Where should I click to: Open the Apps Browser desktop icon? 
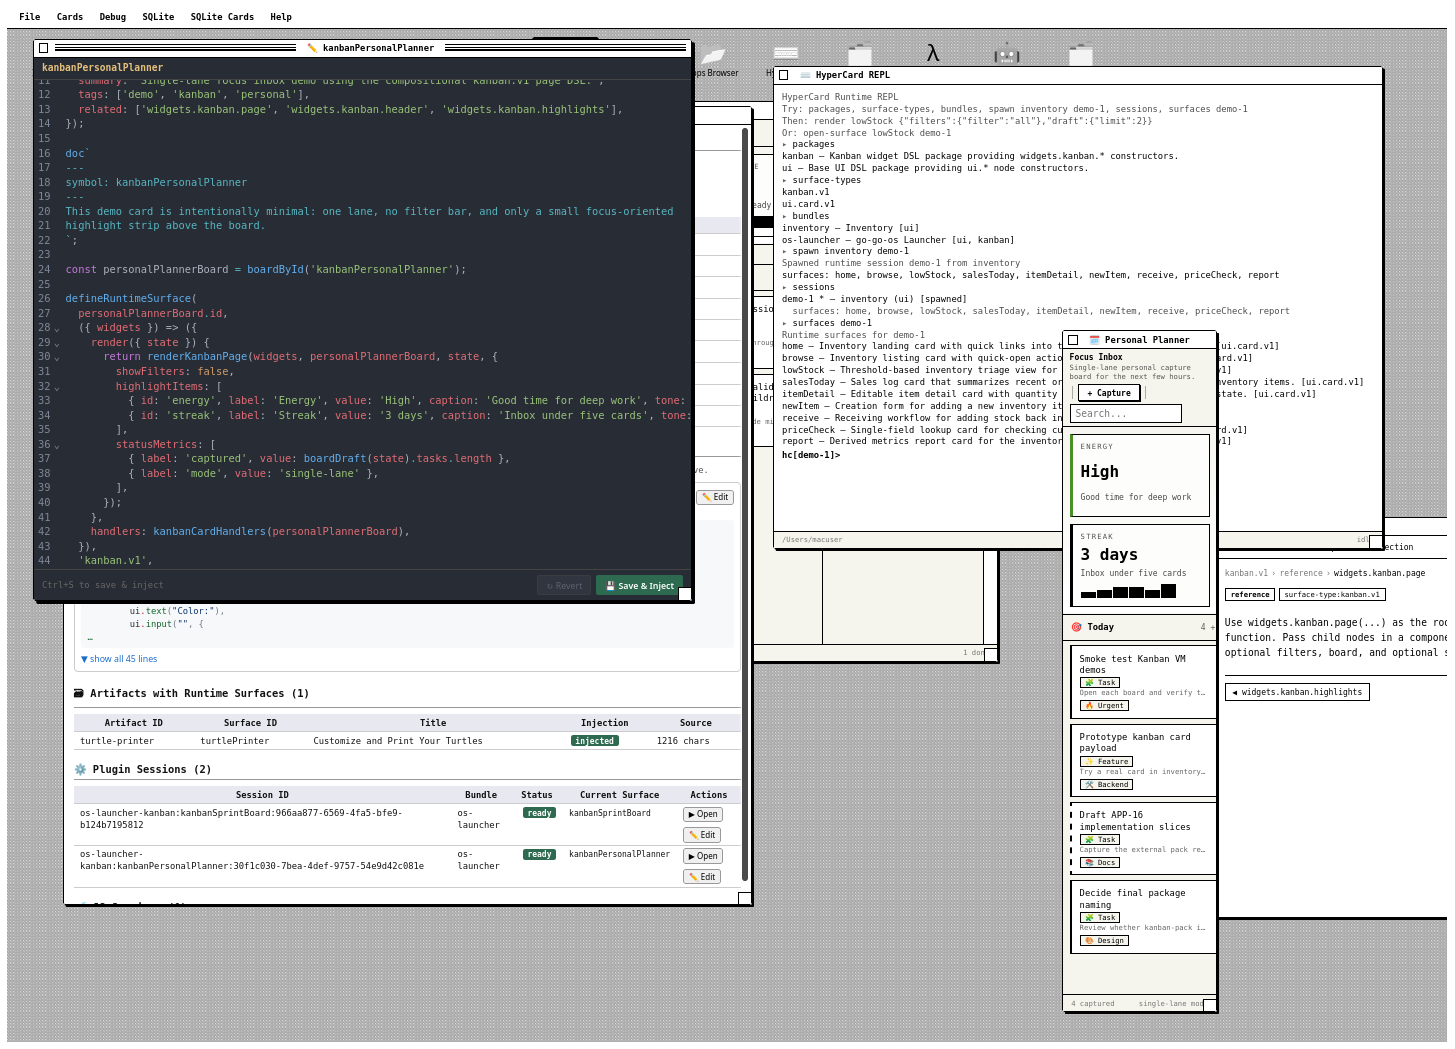[713, 58]
